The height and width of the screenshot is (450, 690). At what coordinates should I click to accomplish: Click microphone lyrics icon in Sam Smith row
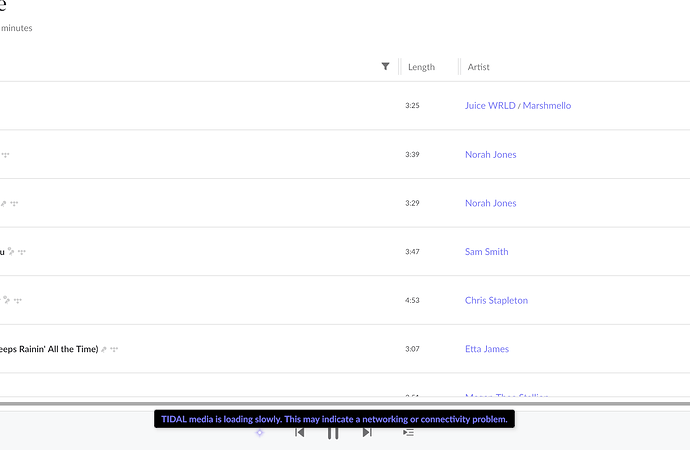pos(11,252)
